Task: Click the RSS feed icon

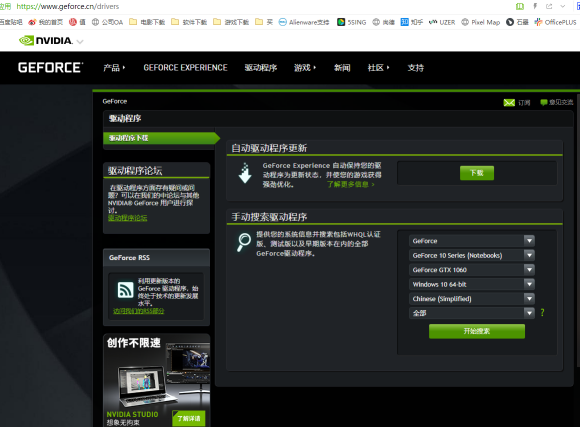Action: [125, 290]
